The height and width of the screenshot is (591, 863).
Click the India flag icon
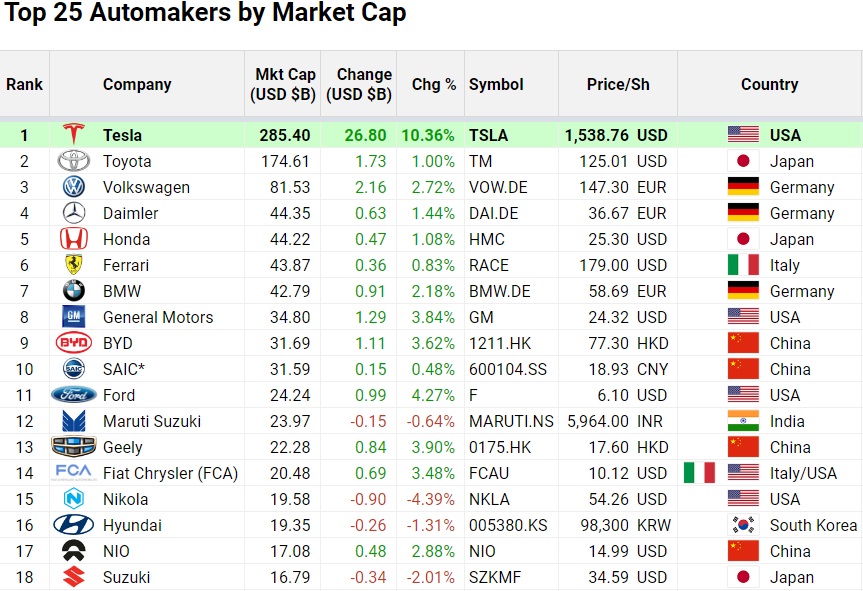click(x=742, y=421)
